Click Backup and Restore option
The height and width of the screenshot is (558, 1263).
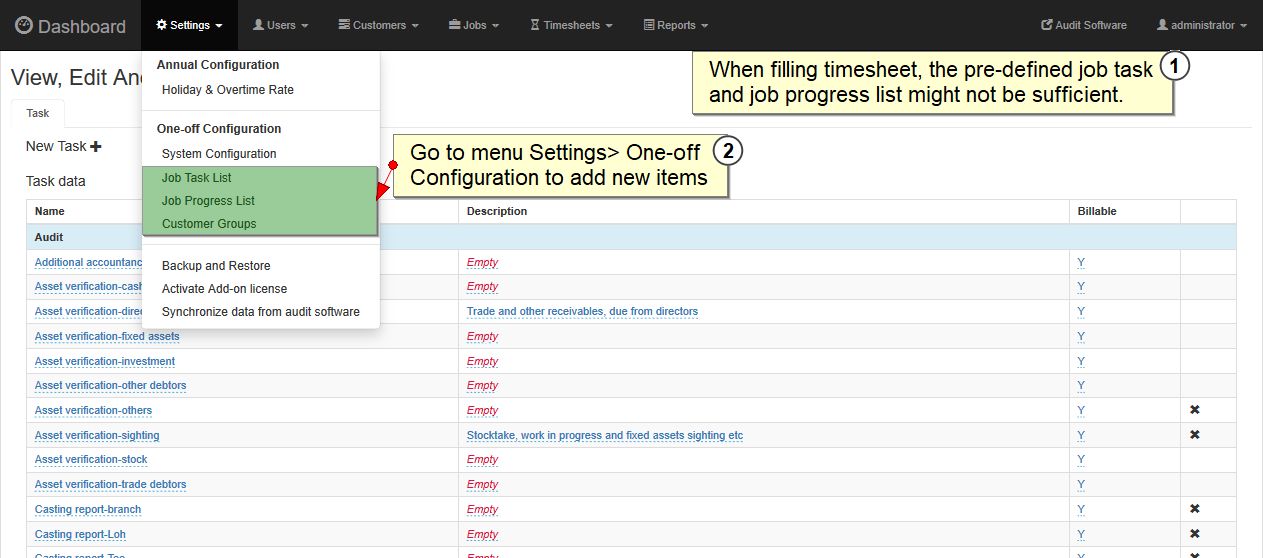[x=216, y=266]
